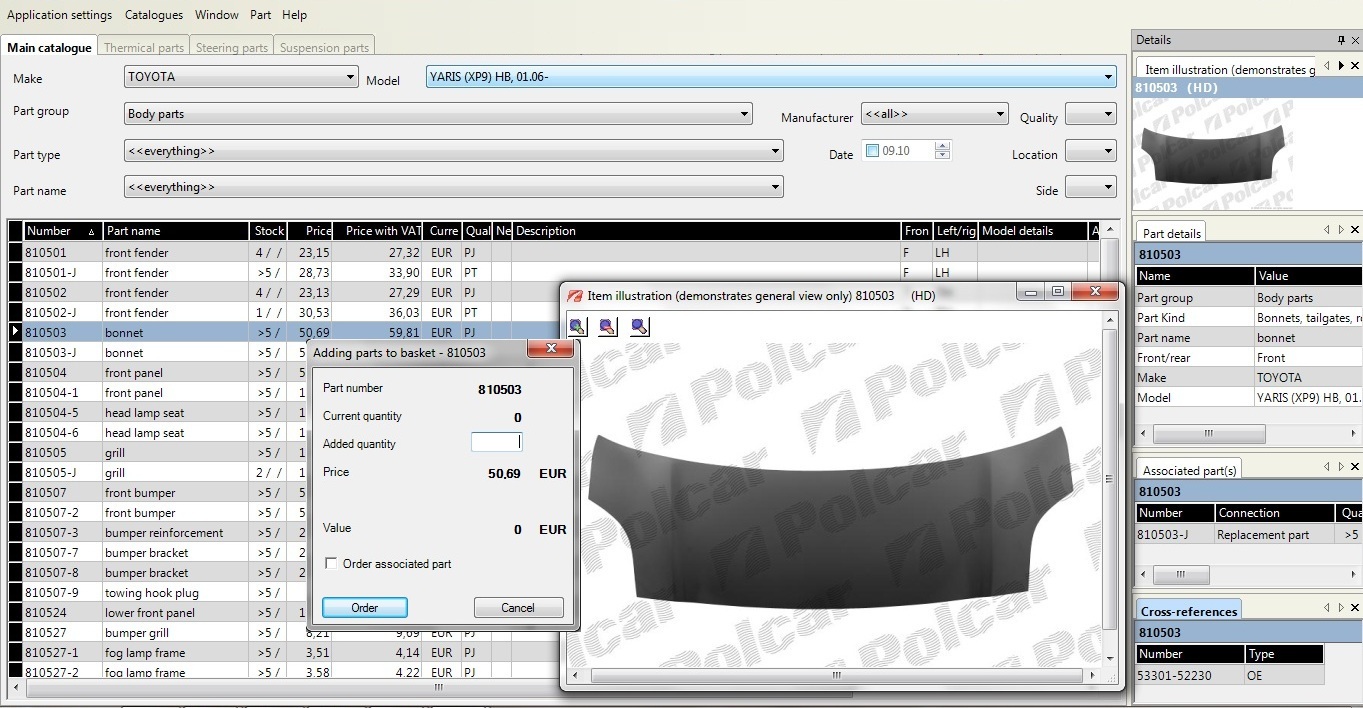Open the Window menu

[217, 15]
